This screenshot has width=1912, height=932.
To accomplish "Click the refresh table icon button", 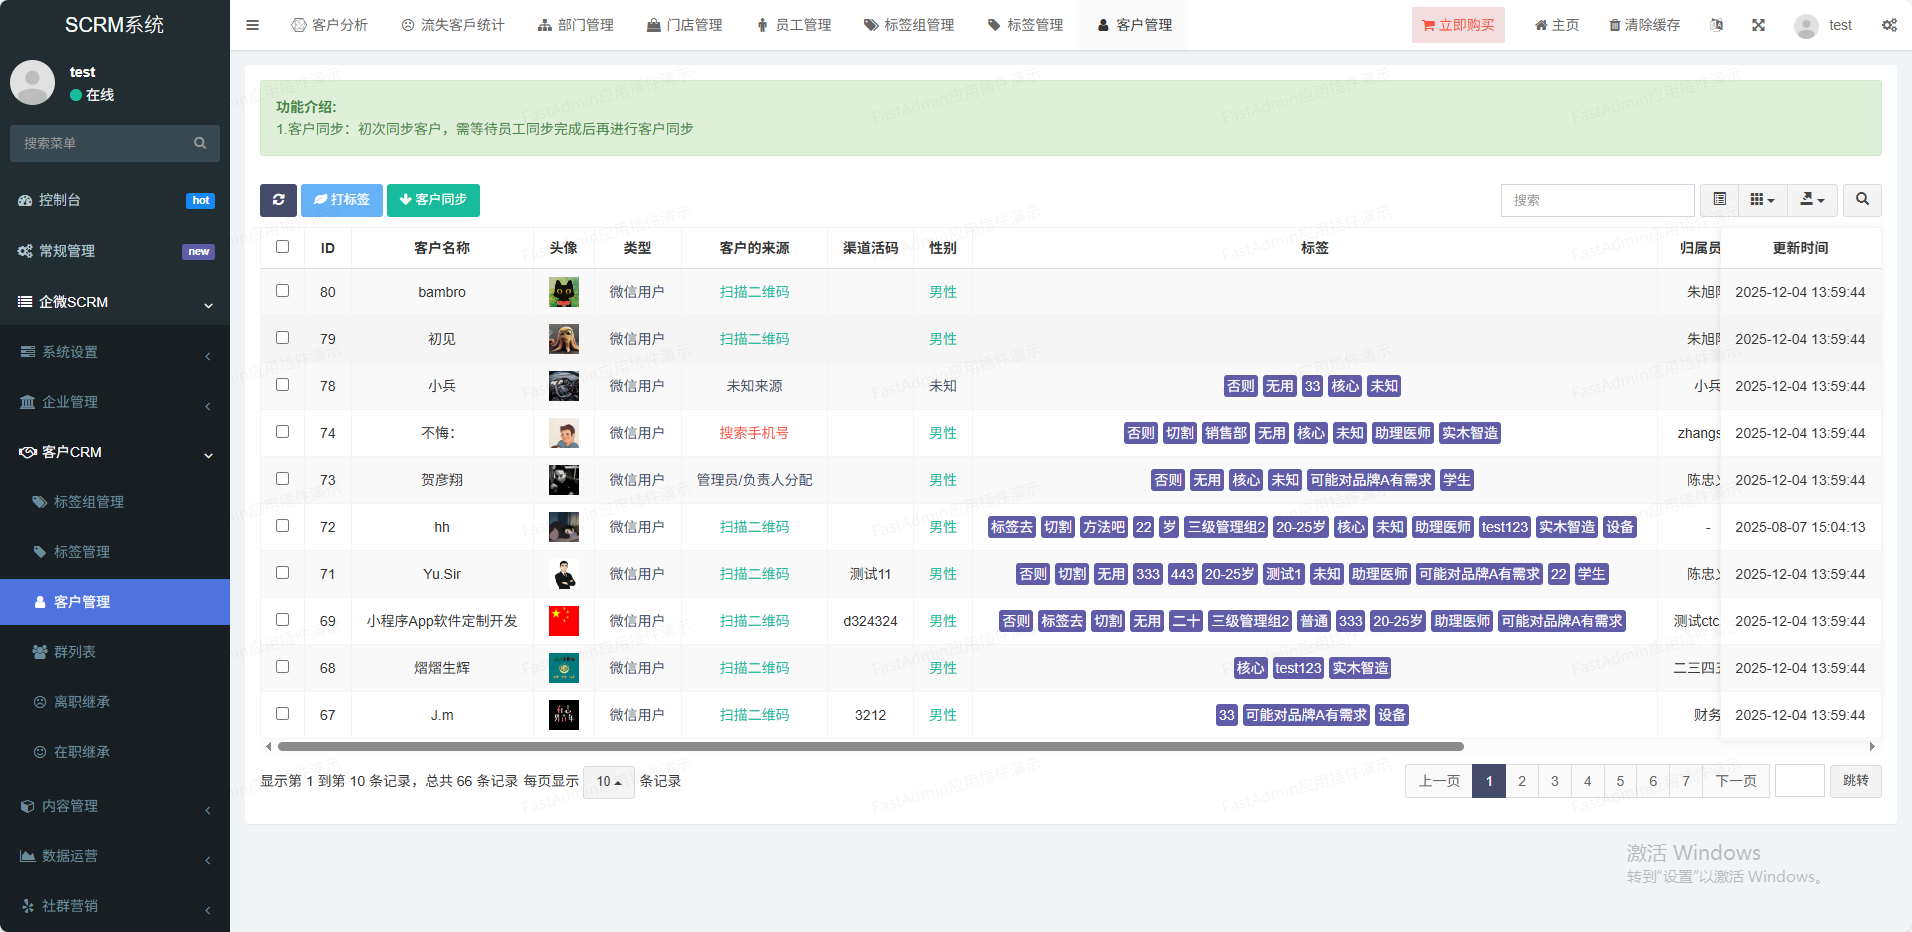I will [x=278, y=200].
